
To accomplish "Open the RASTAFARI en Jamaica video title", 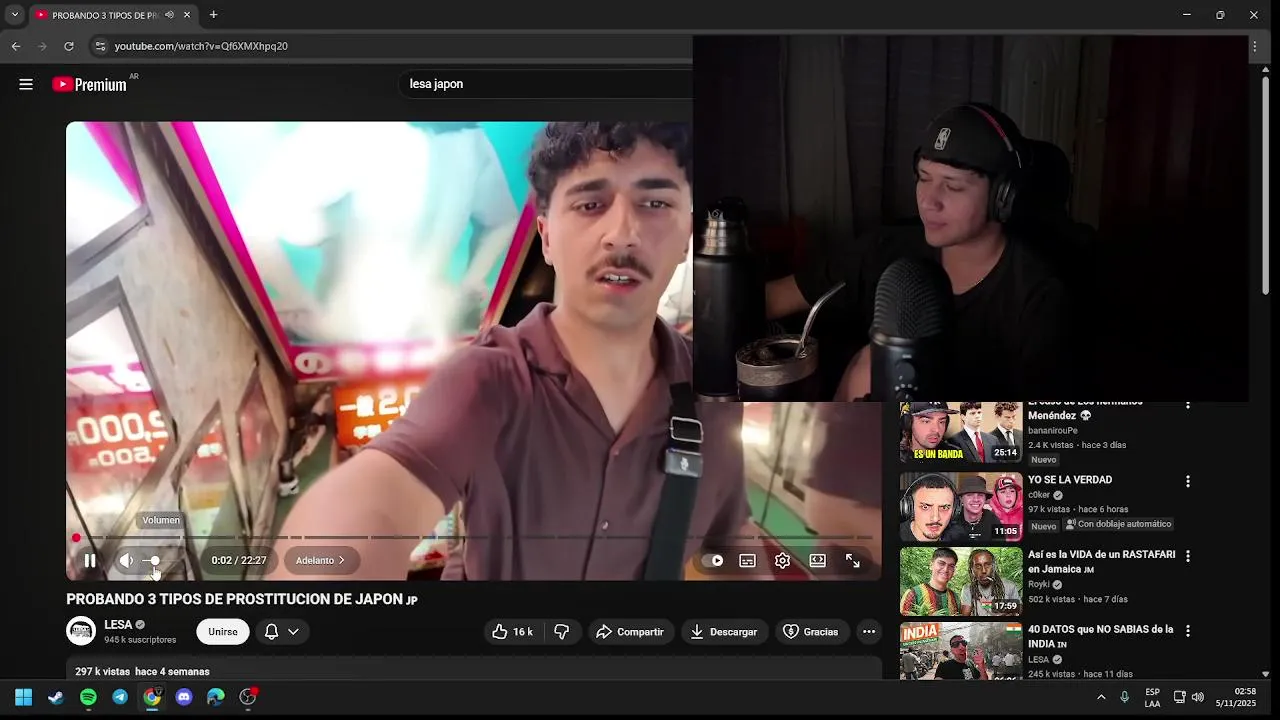I will pyautogui.click(x=1102, y=562).
